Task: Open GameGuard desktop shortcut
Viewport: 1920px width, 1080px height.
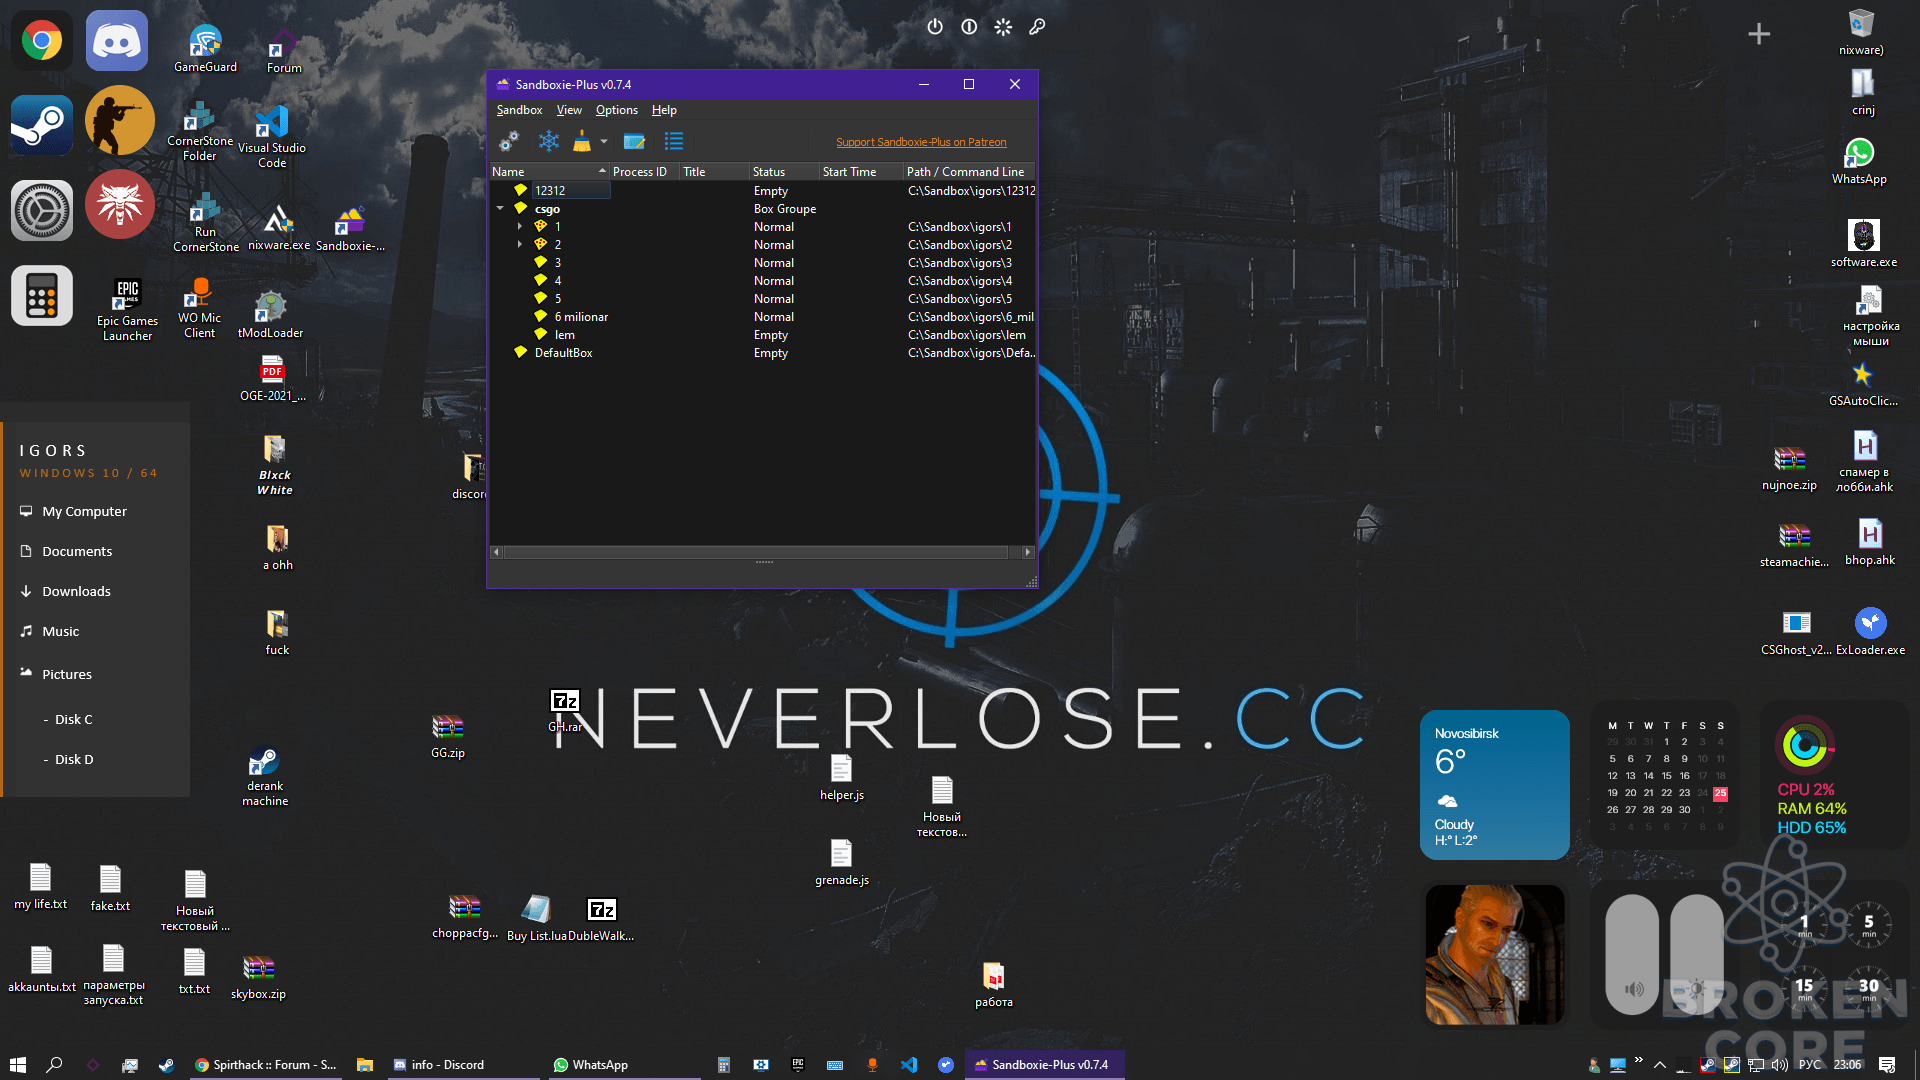Action: click(x=206, y=47)
